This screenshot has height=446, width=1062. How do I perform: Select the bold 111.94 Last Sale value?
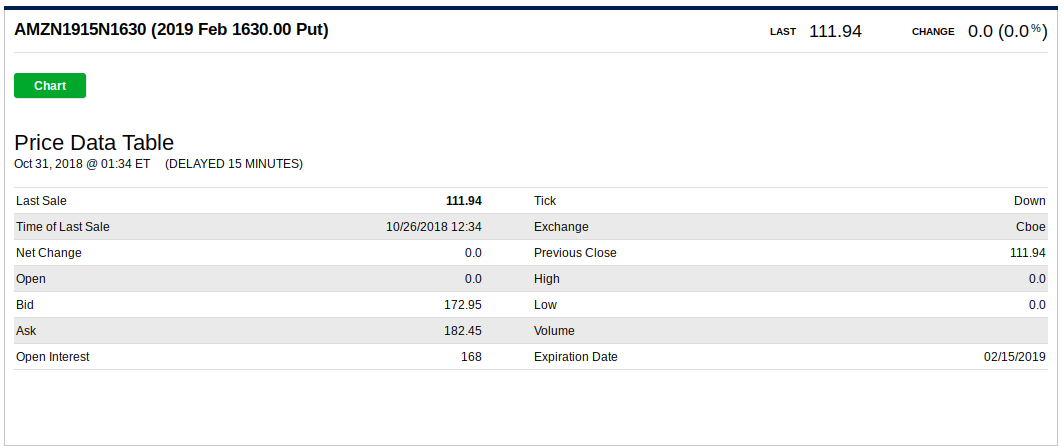(x=463, y=201)
